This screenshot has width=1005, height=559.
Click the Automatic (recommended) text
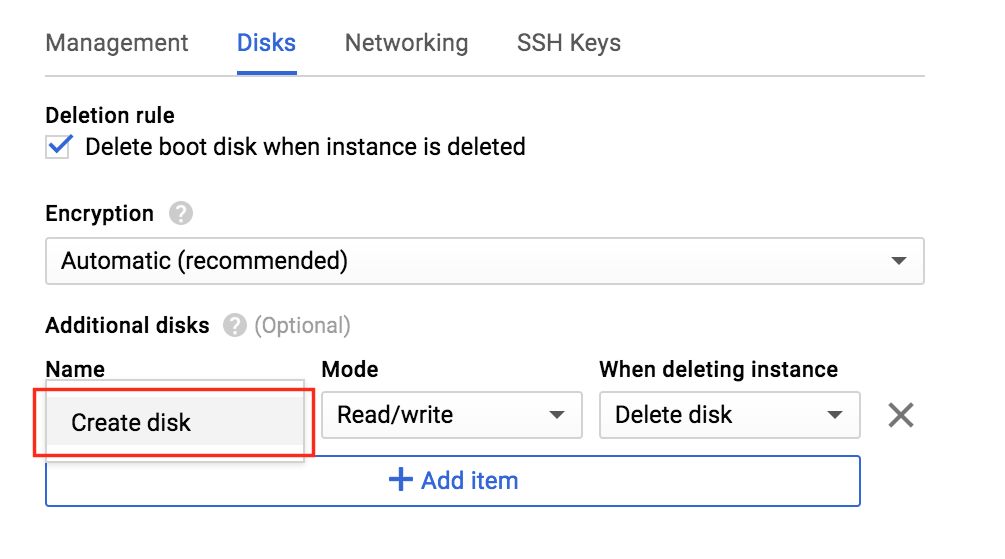(x=204, y=261)
